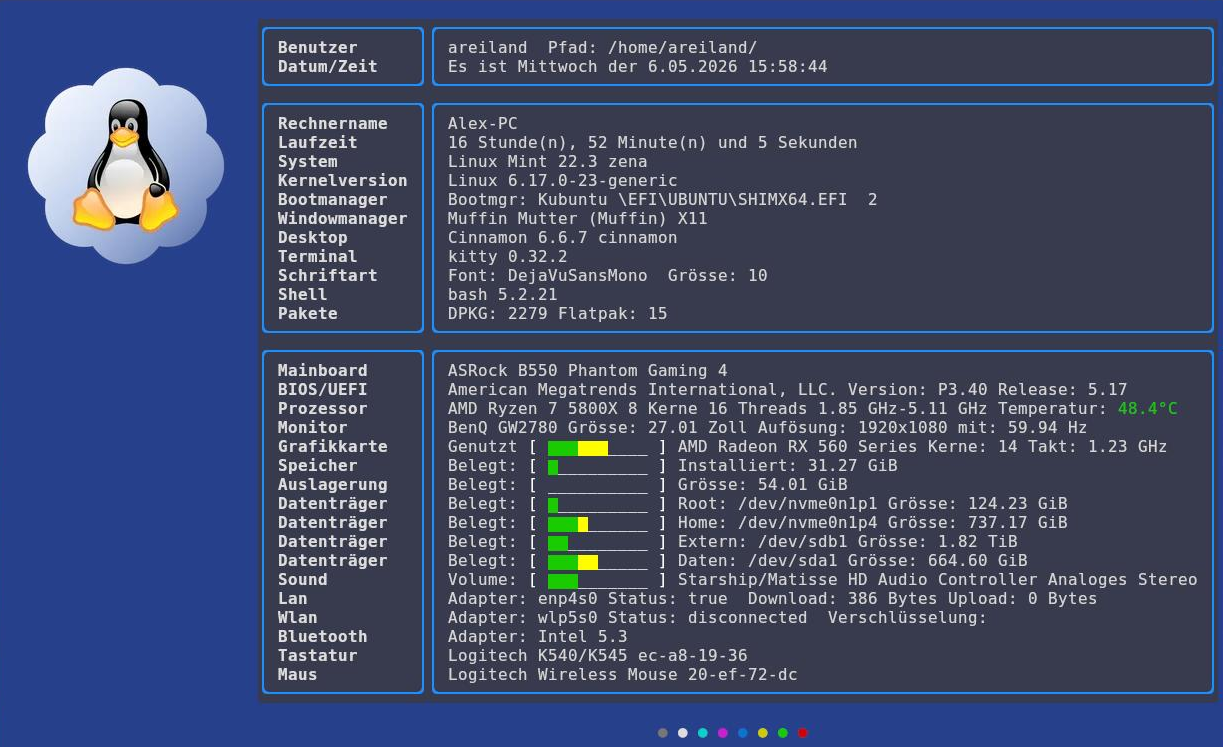Screen dimensions: 1223x747
Task: Click the kernel value Linux 6.17.0-23-generic
Action: click(x=563, y=181)
